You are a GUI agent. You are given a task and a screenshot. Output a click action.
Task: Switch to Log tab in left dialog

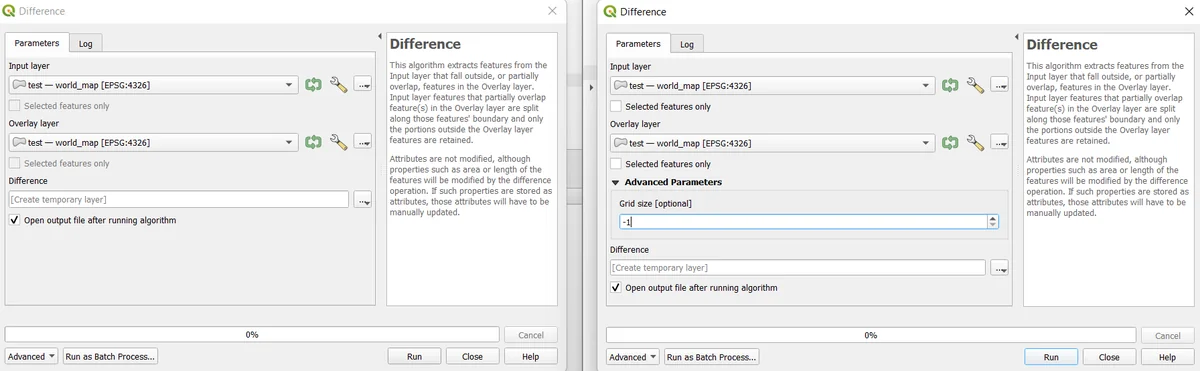[86, 44]
